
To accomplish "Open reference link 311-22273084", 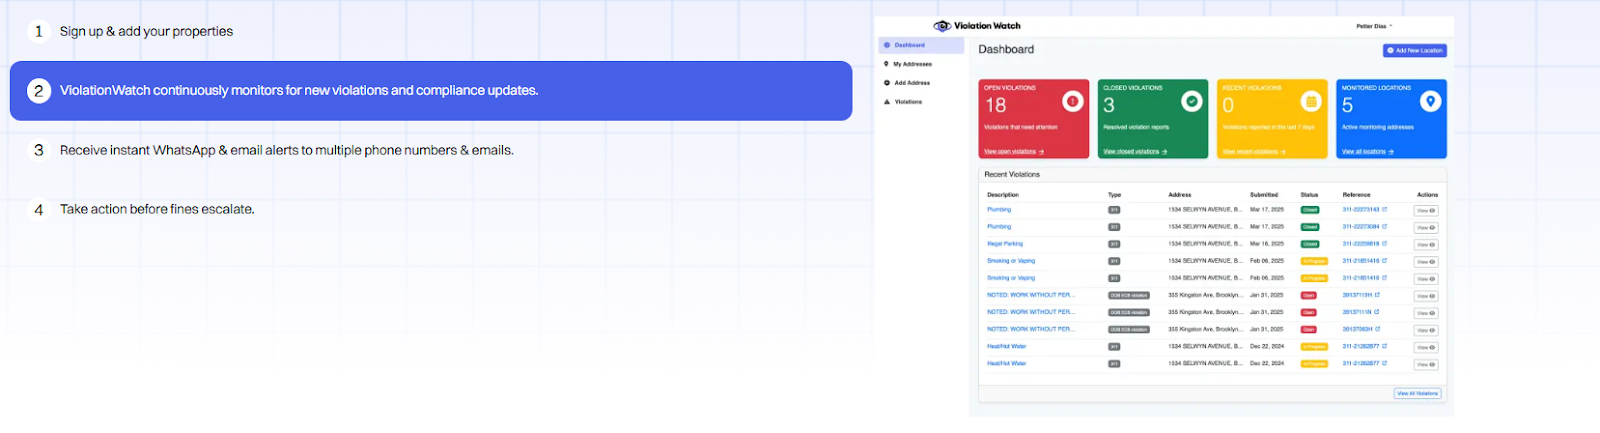I will [x=1360, y=227].
